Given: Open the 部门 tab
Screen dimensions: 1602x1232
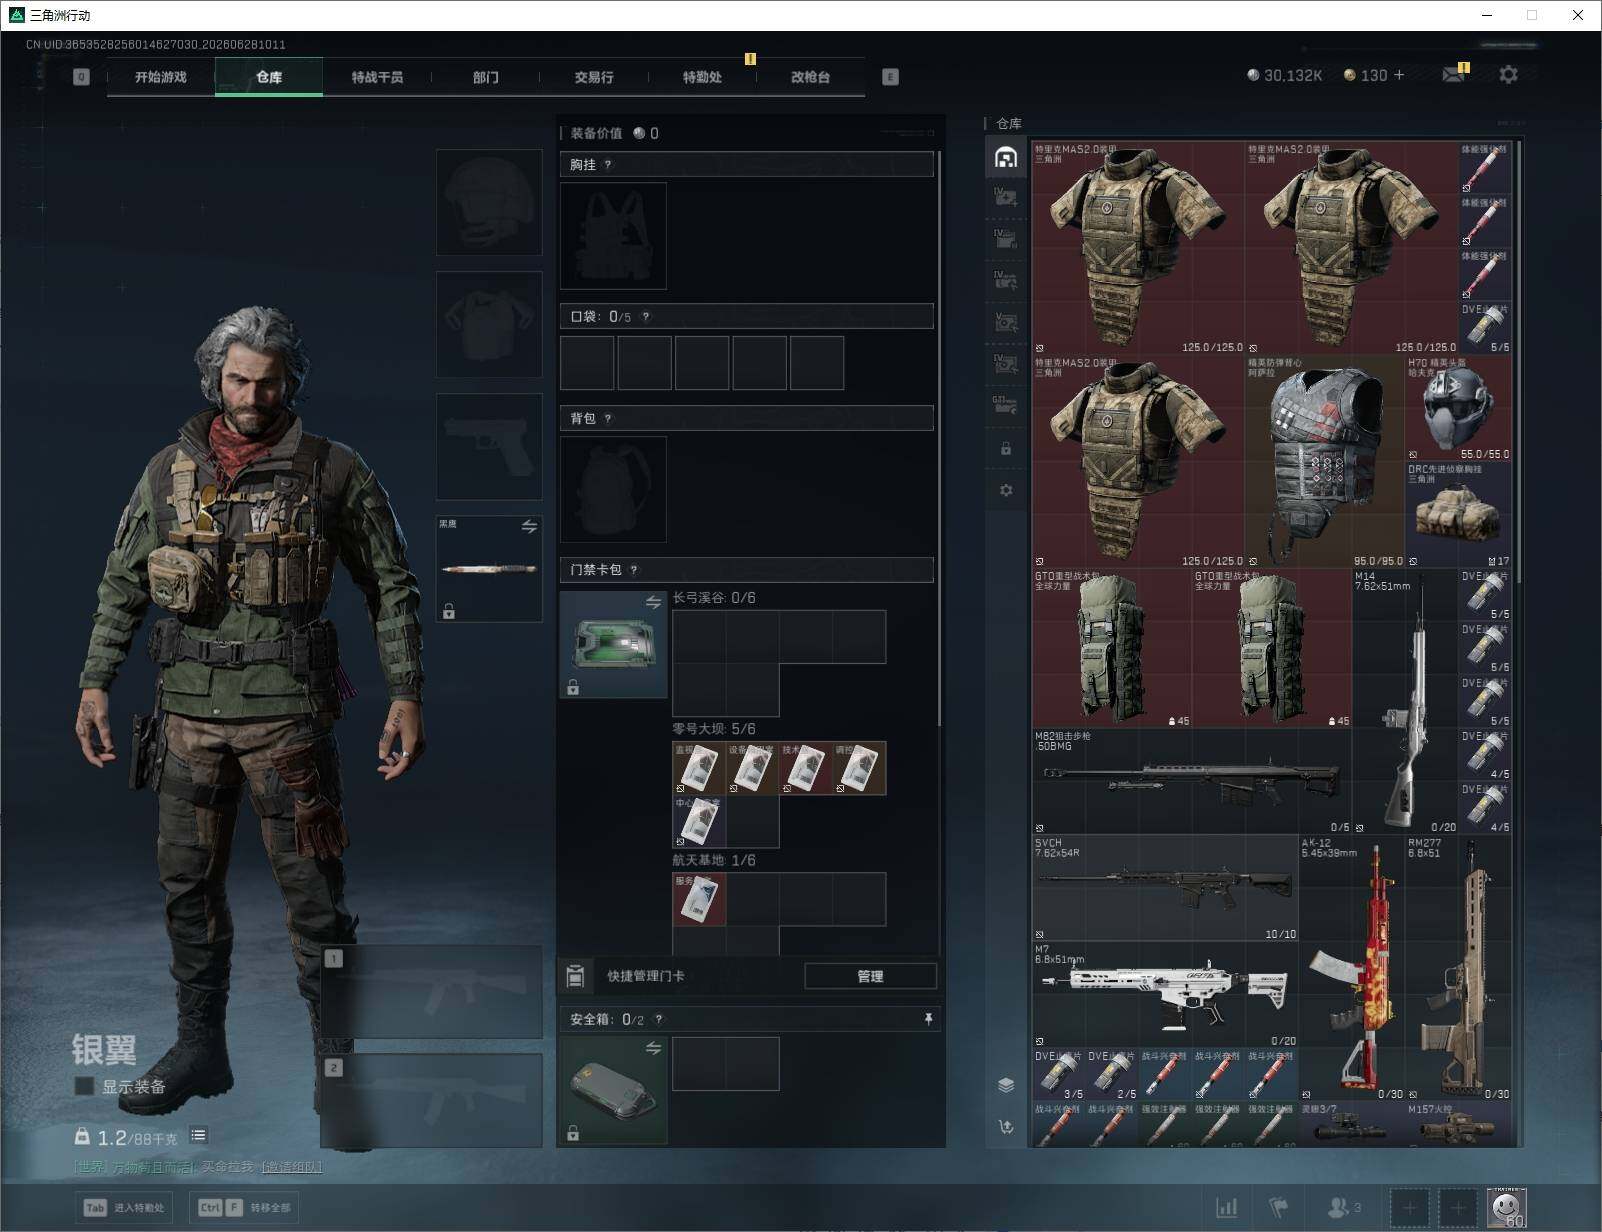Looking at the screenshot, I should [486, 77].
